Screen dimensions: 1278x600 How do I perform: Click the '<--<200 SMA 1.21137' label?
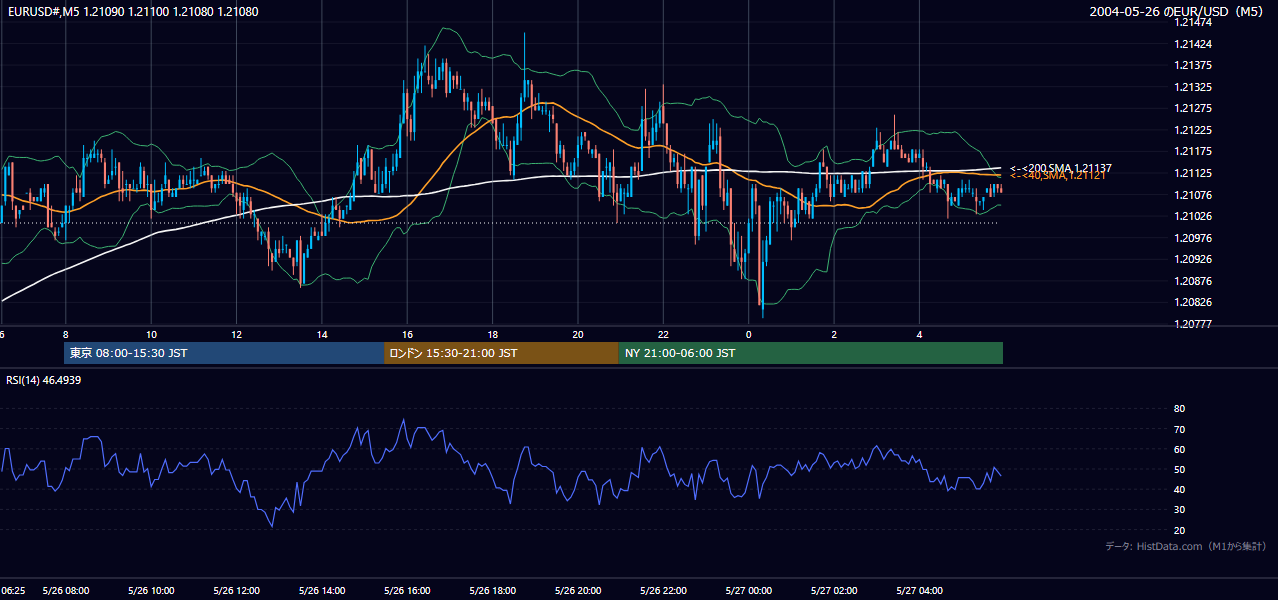click(x=1061, y=168)
